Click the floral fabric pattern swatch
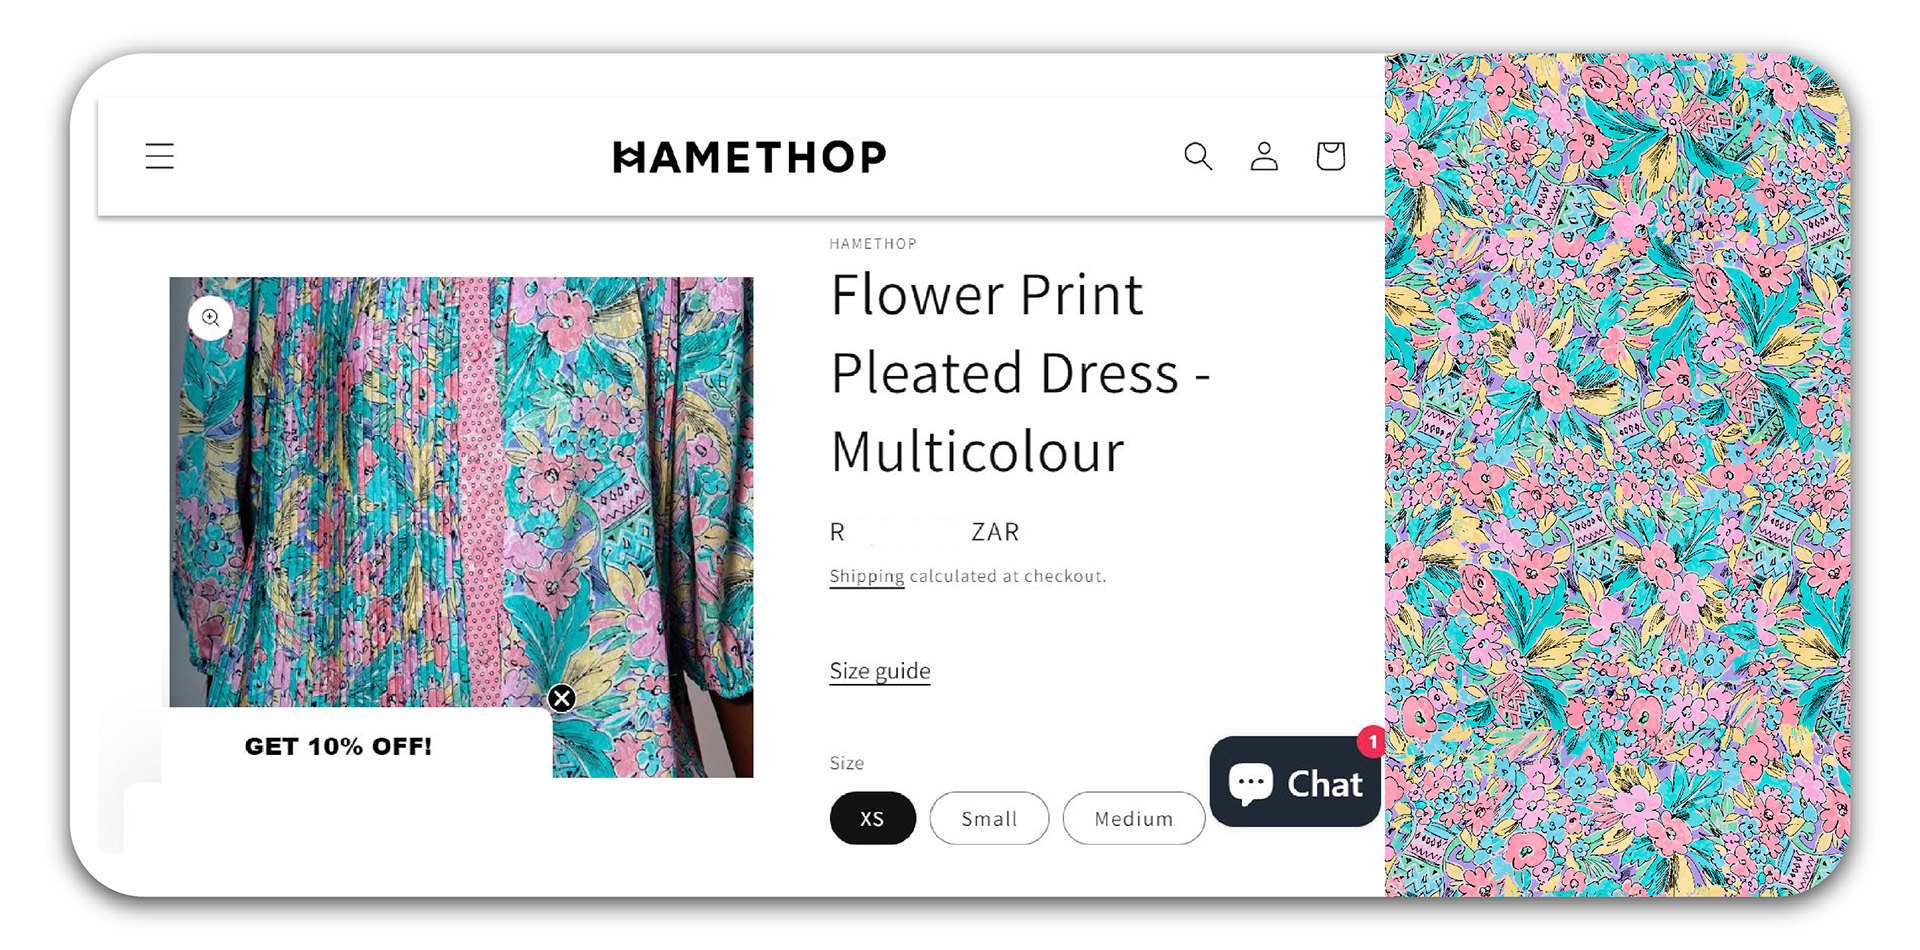Image resolution: width=1920 pixels, height=950 pixels. pos(1617,475)
